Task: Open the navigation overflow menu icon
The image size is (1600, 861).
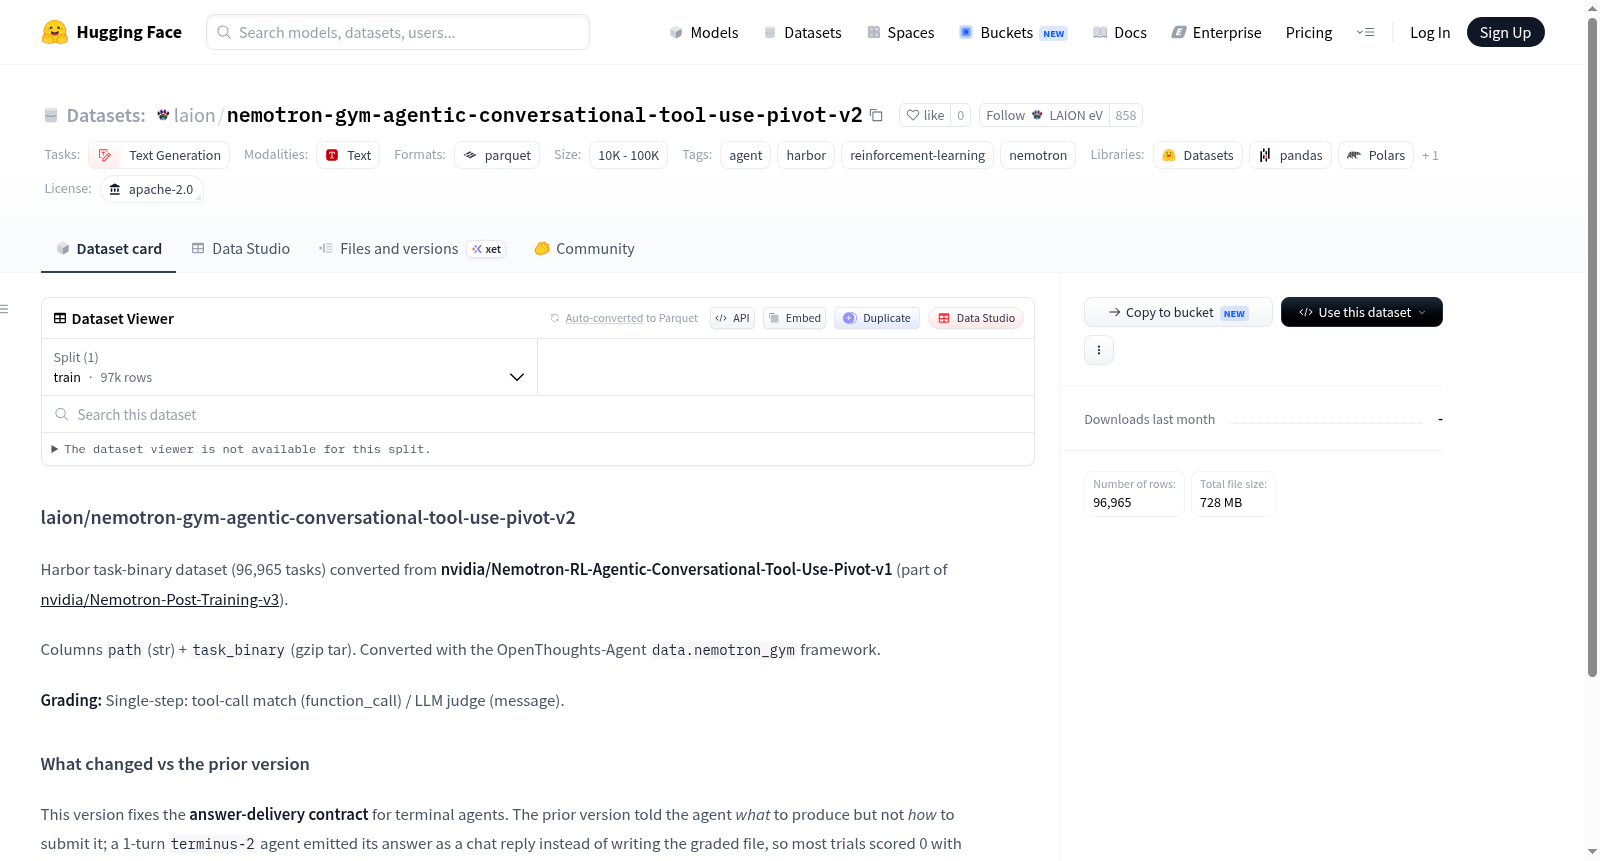Action: click(x=1365, y=32)
